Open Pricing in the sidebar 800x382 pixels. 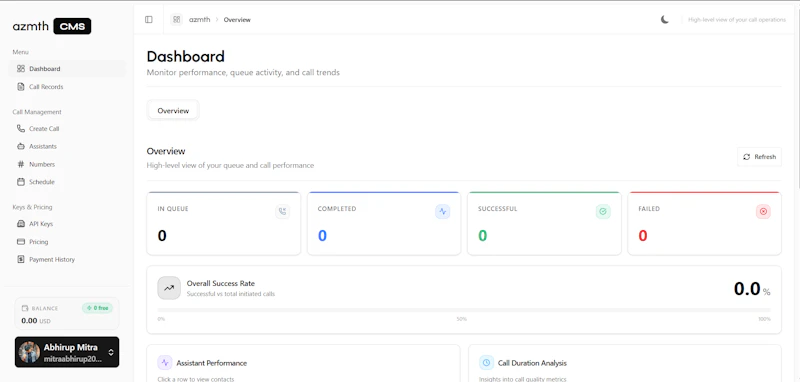pos(67,242)
